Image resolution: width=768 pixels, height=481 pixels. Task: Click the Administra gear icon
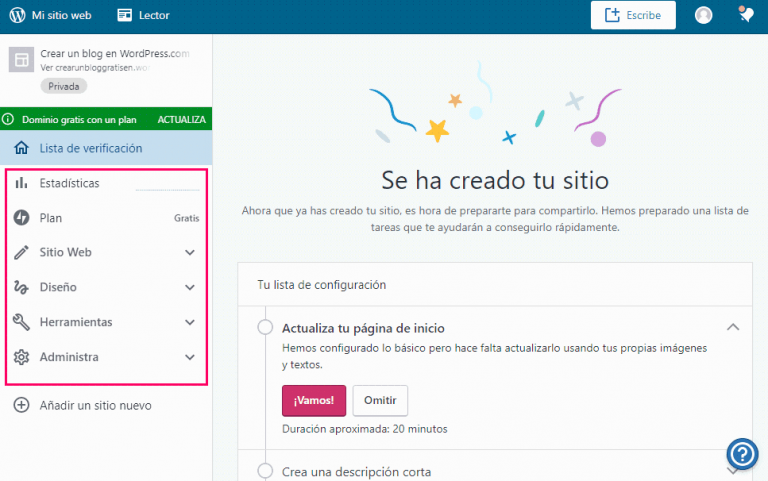point(21,357)
